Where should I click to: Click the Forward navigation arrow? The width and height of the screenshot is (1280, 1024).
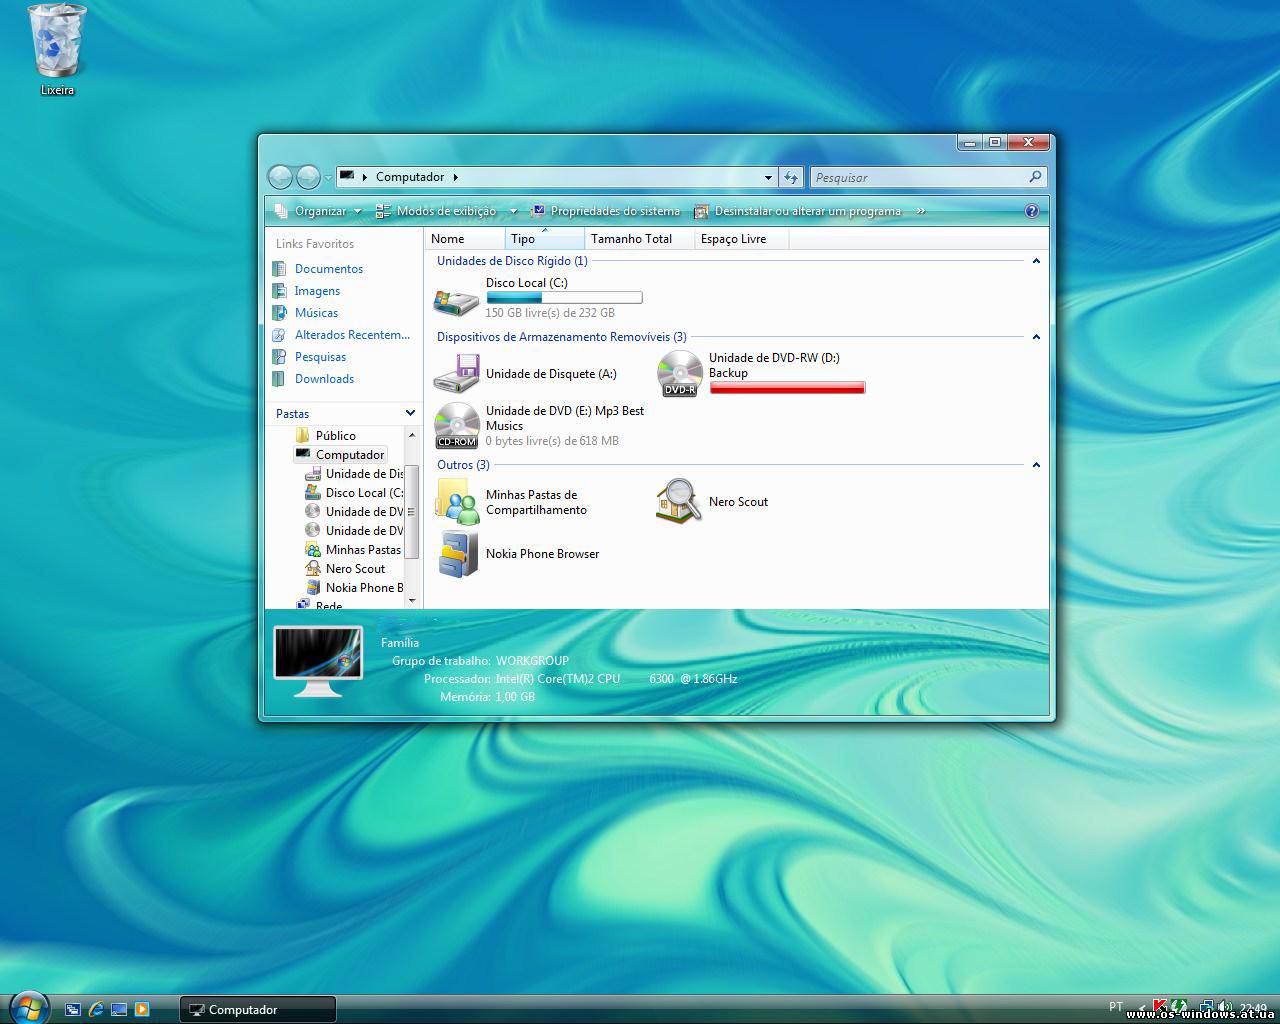[x=308, y=177]
